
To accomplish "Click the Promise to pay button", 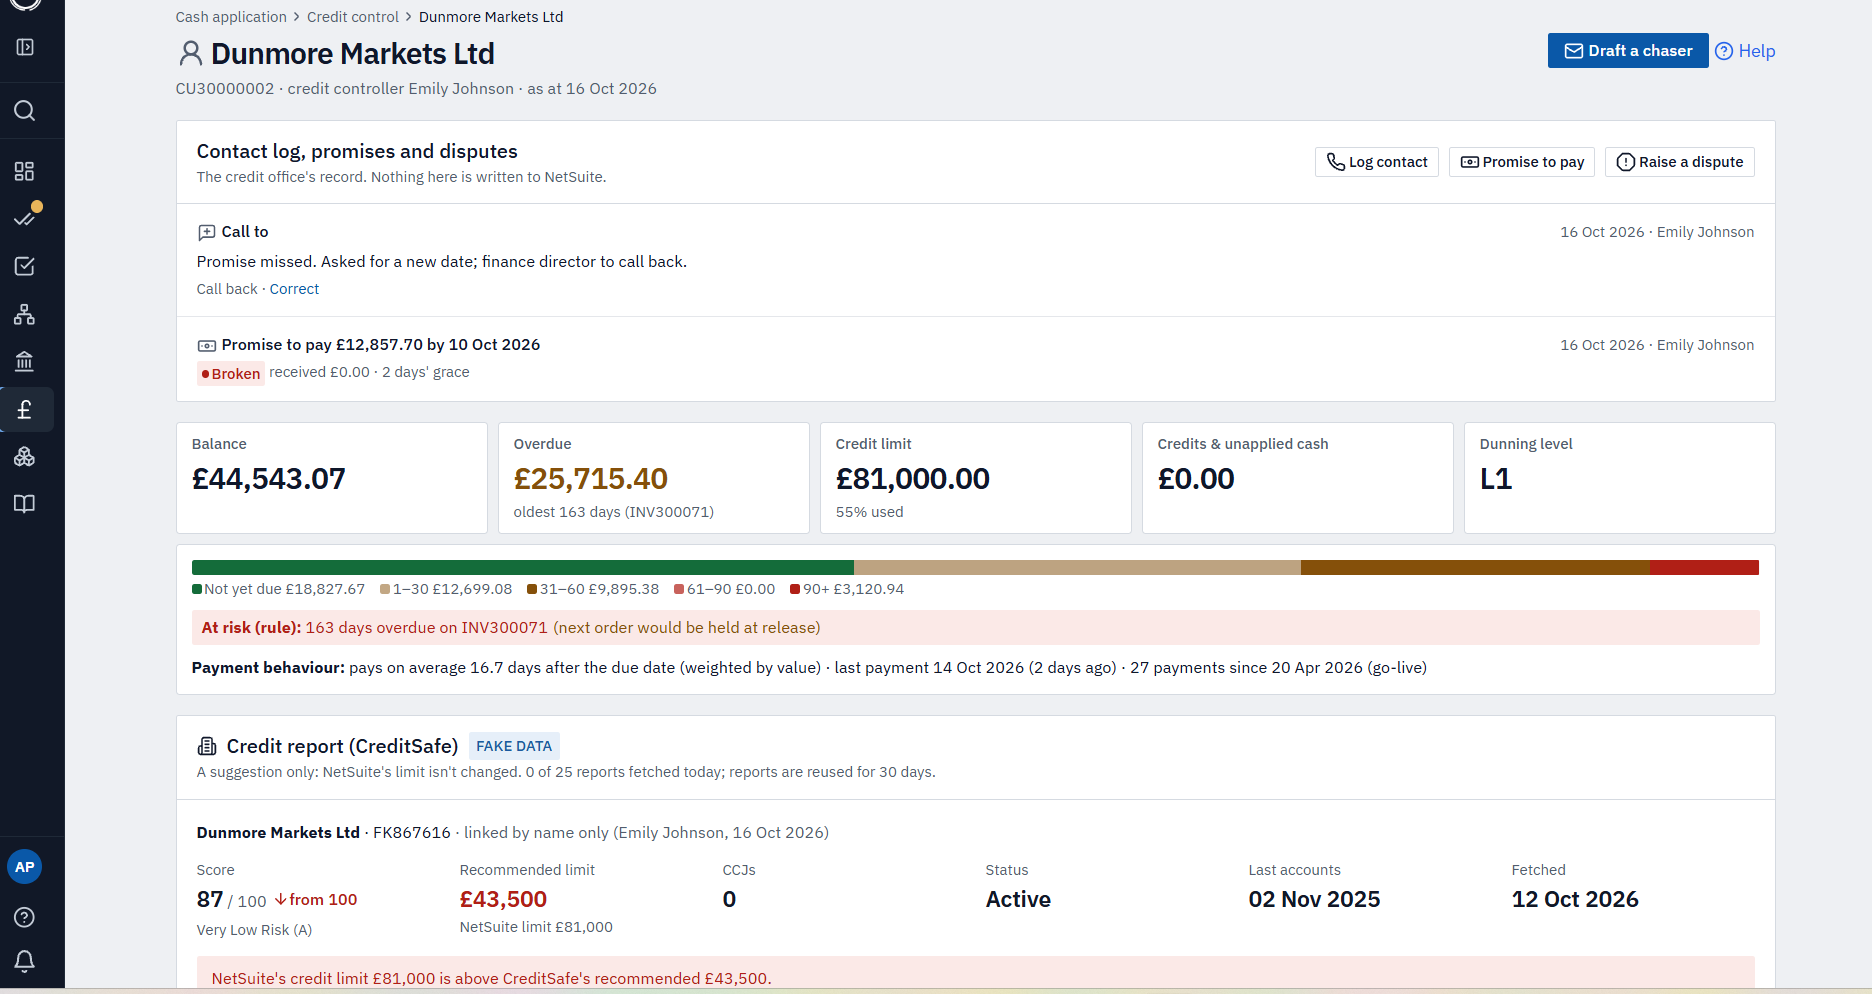I will (x=1522, y=162).
